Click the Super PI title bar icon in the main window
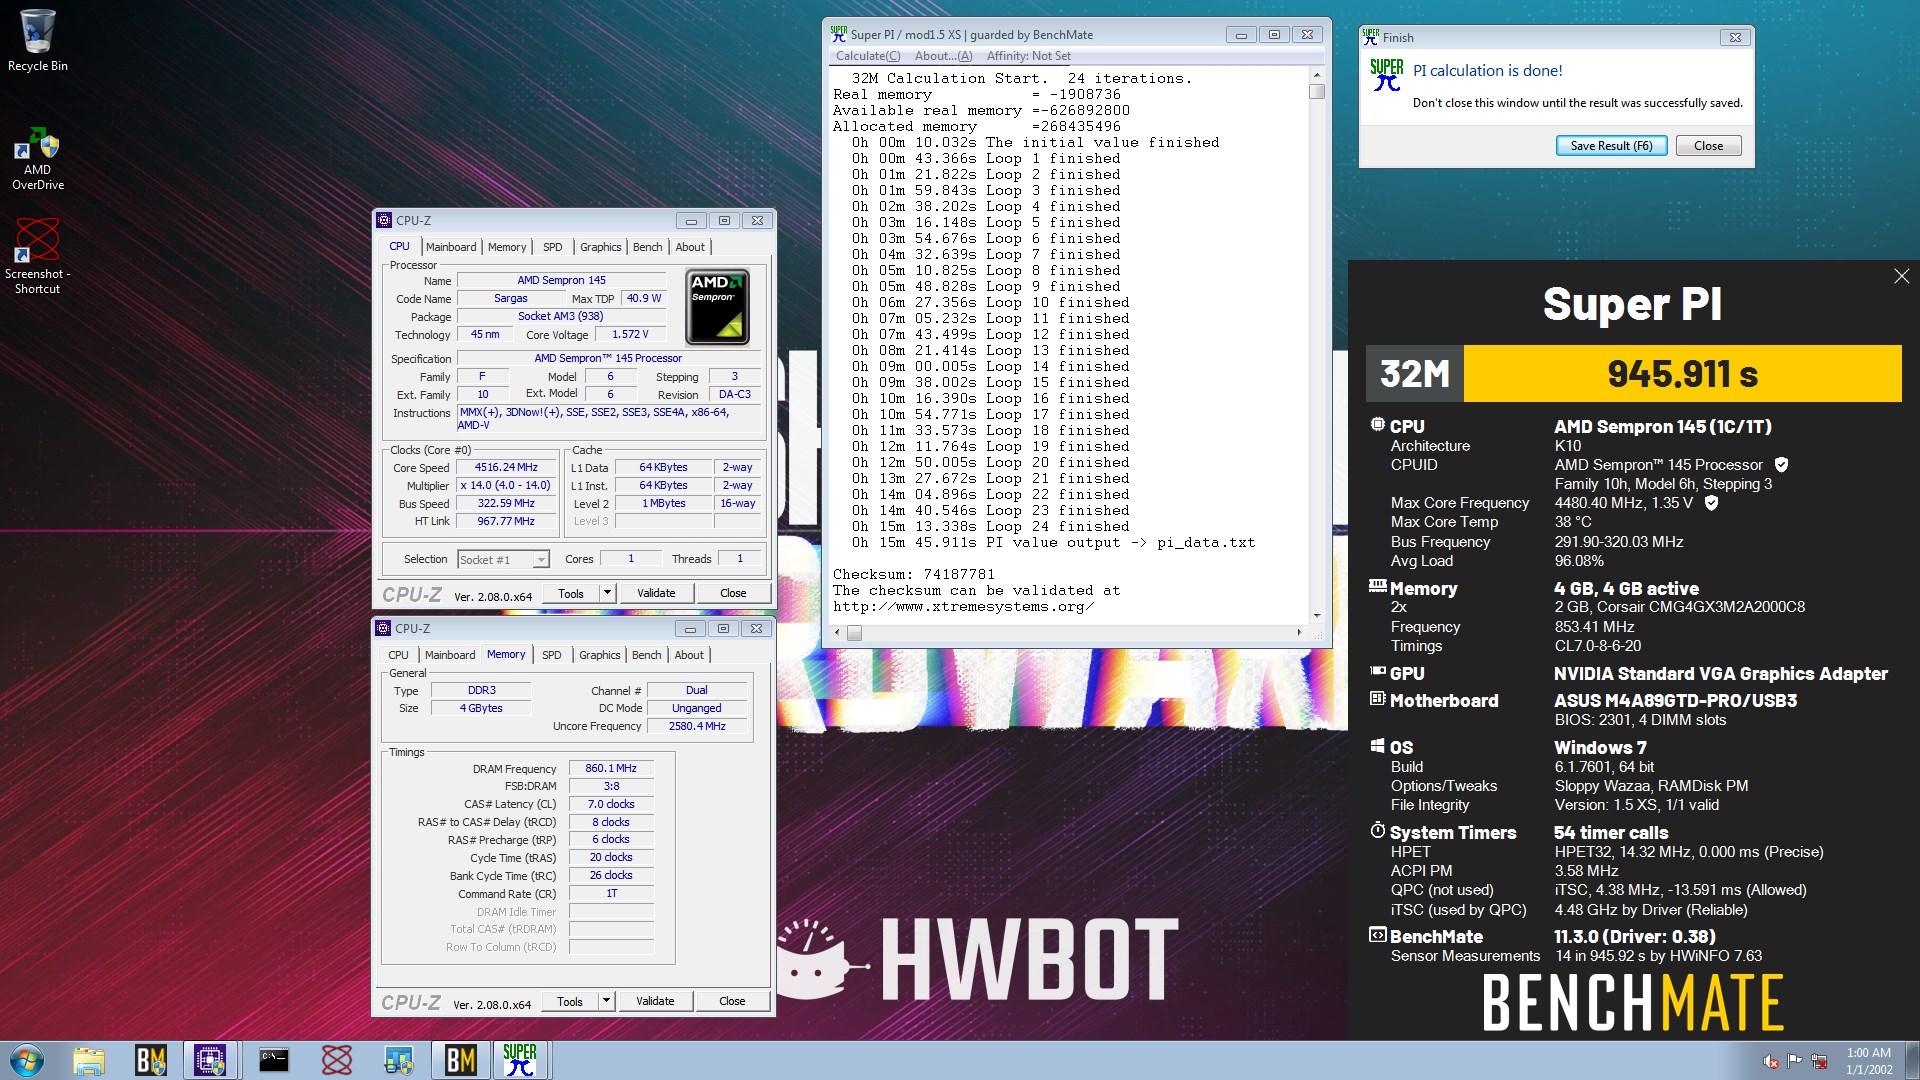 point(839,34)
